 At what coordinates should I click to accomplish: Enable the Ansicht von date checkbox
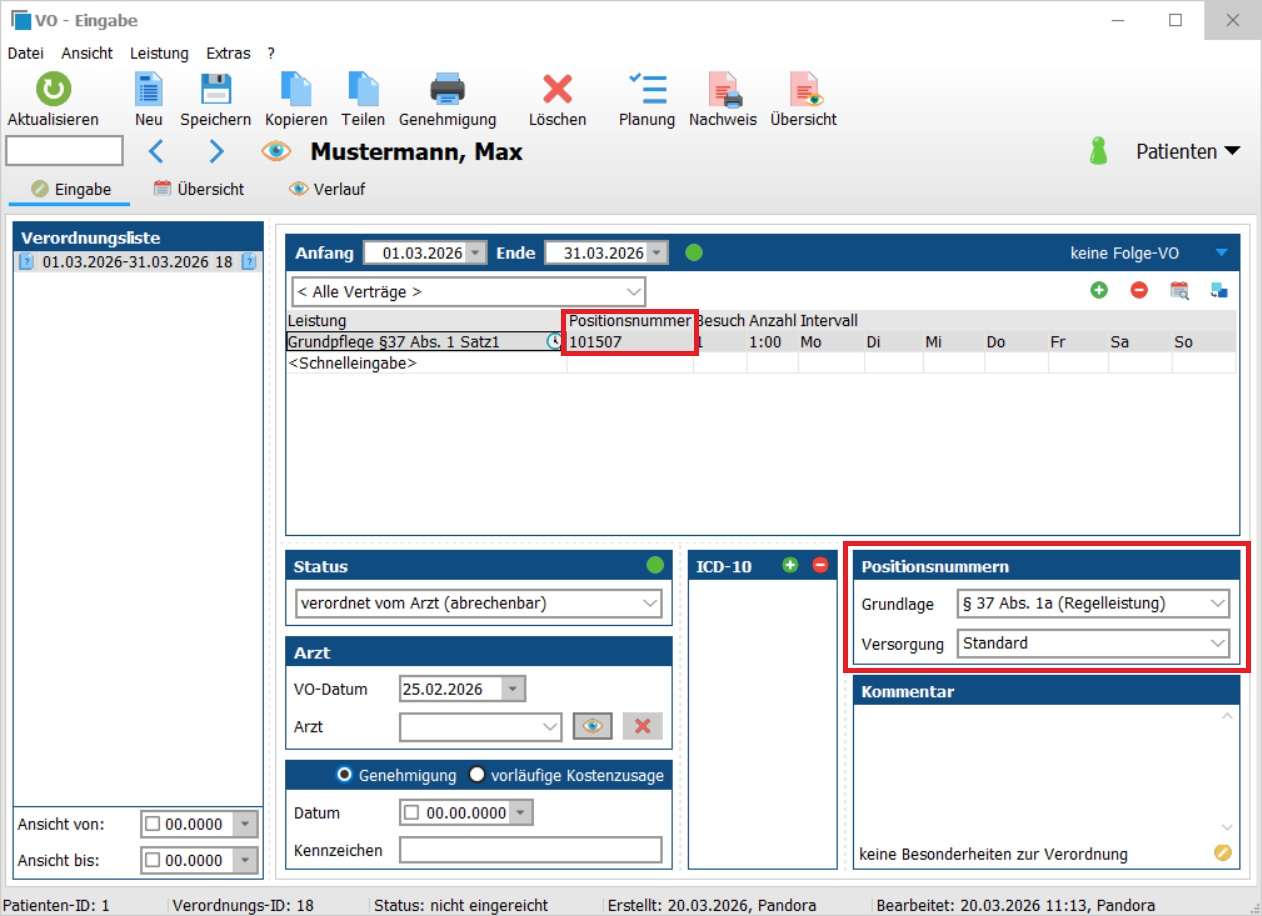tap(153, 824)
